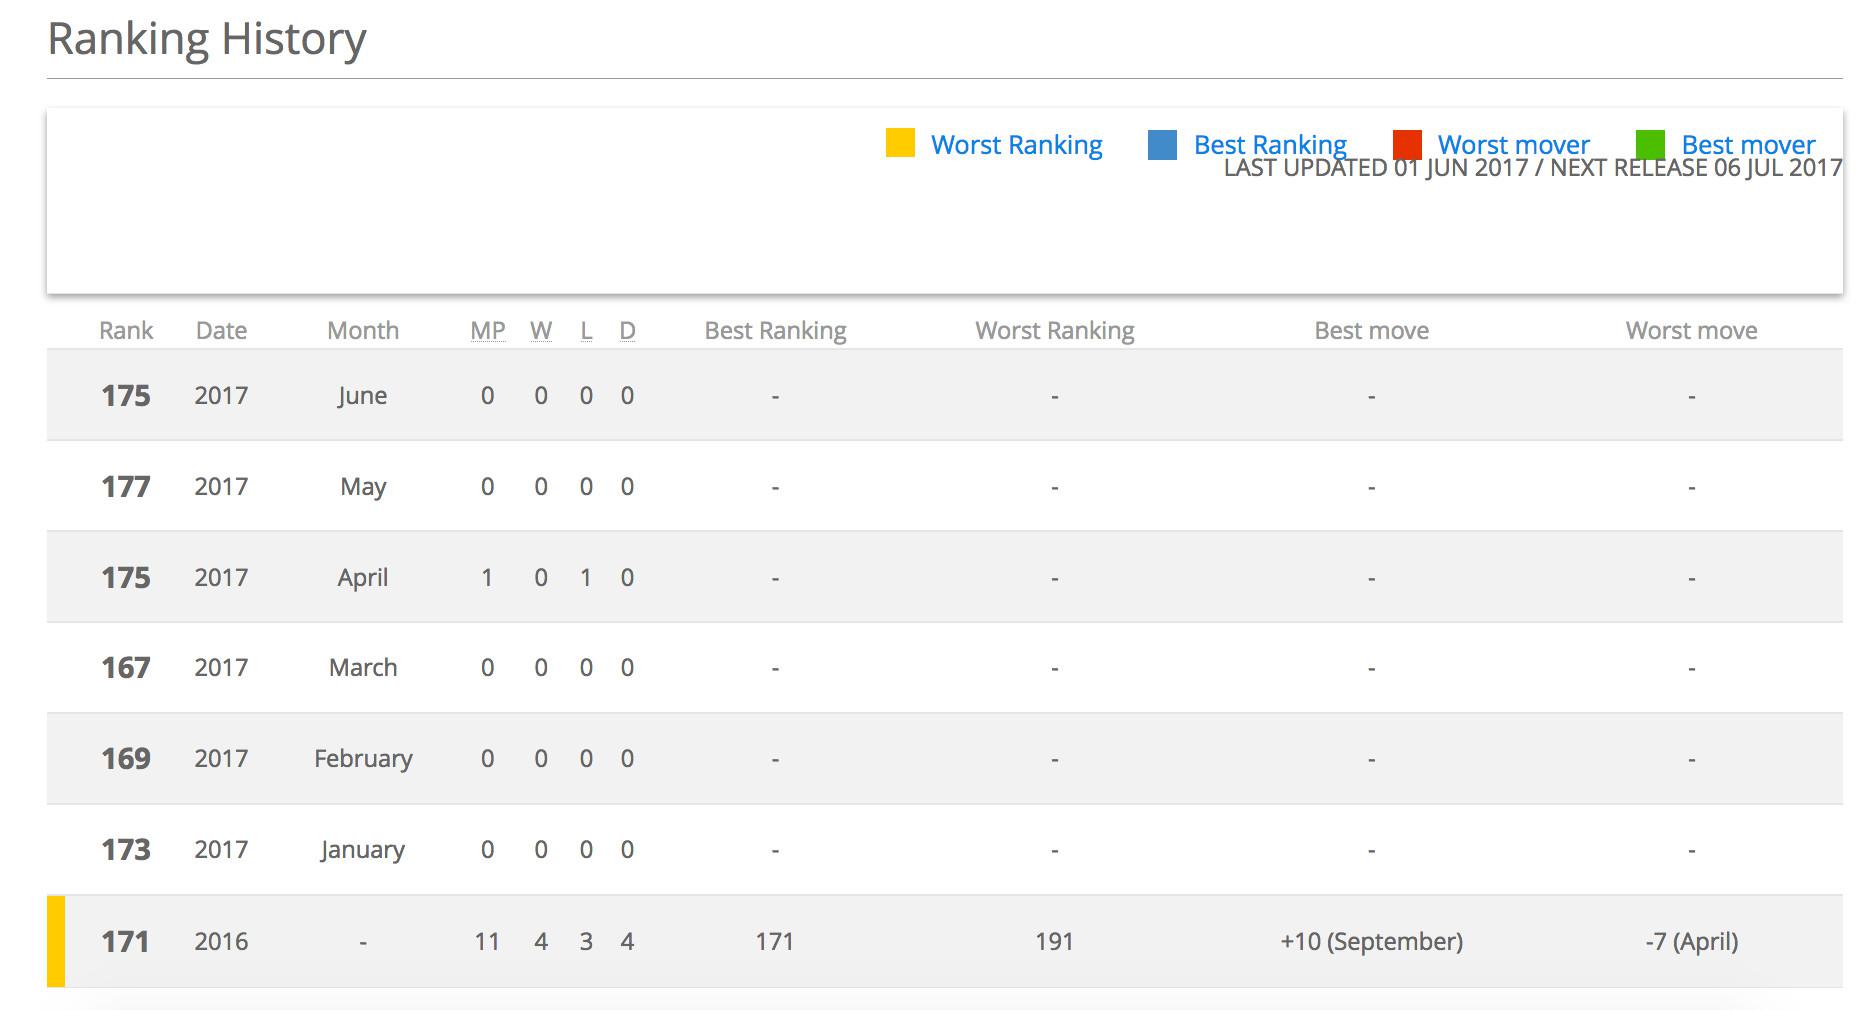Toggle the Worst Ranking legend label

1016,145
